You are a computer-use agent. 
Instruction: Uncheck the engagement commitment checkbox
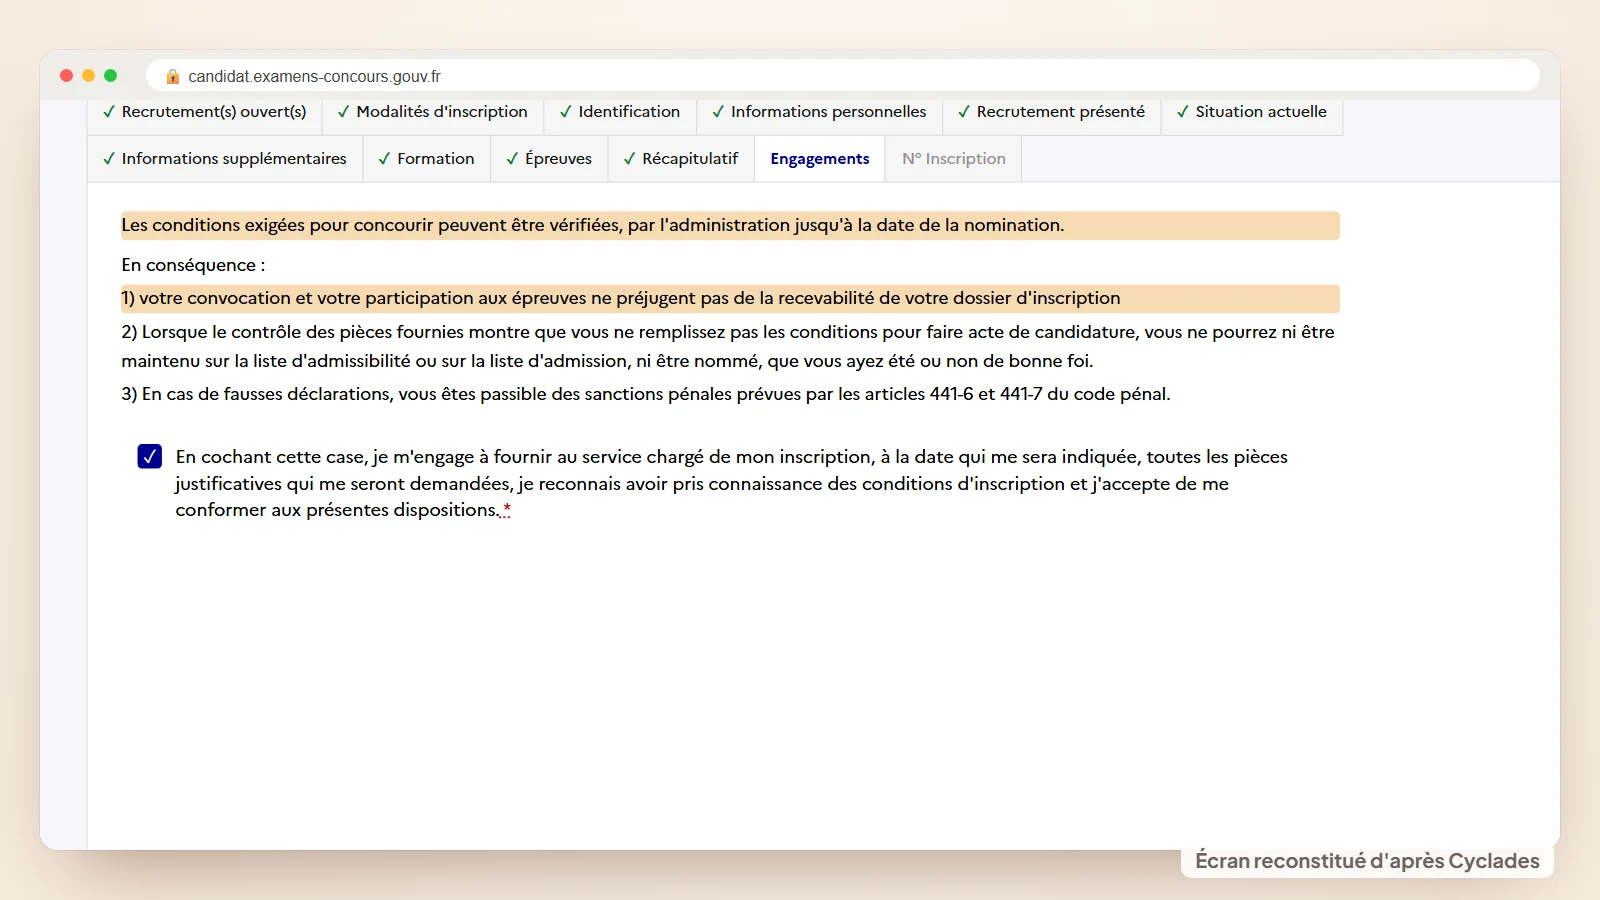pos(150,457)
